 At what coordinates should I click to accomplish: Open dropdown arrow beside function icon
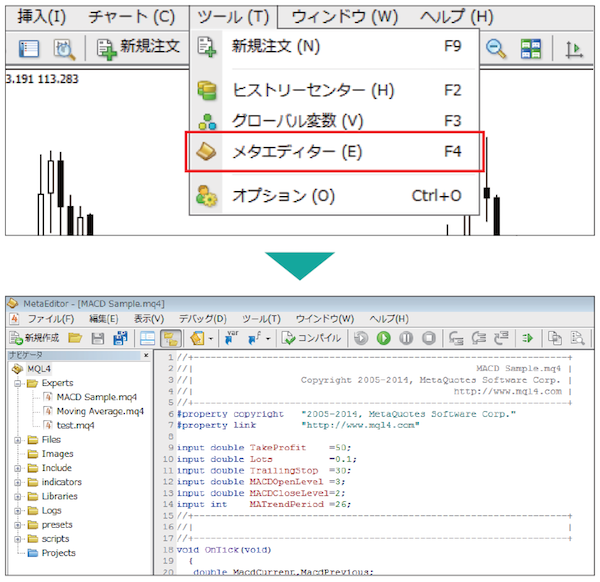click(x=268, y=339)
